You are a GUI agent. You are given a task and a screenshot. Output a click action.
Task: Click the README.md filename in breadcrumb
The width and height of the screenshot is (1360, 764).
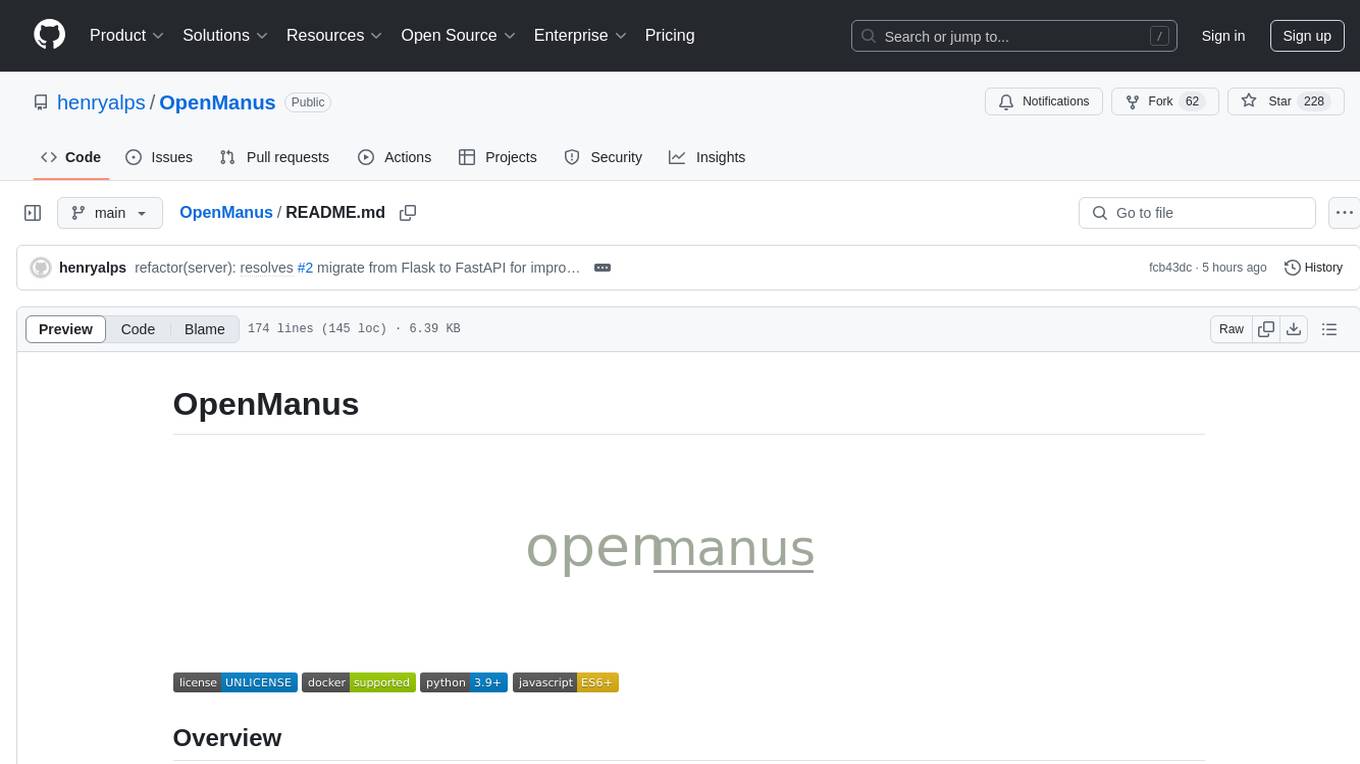click(335, 212)
